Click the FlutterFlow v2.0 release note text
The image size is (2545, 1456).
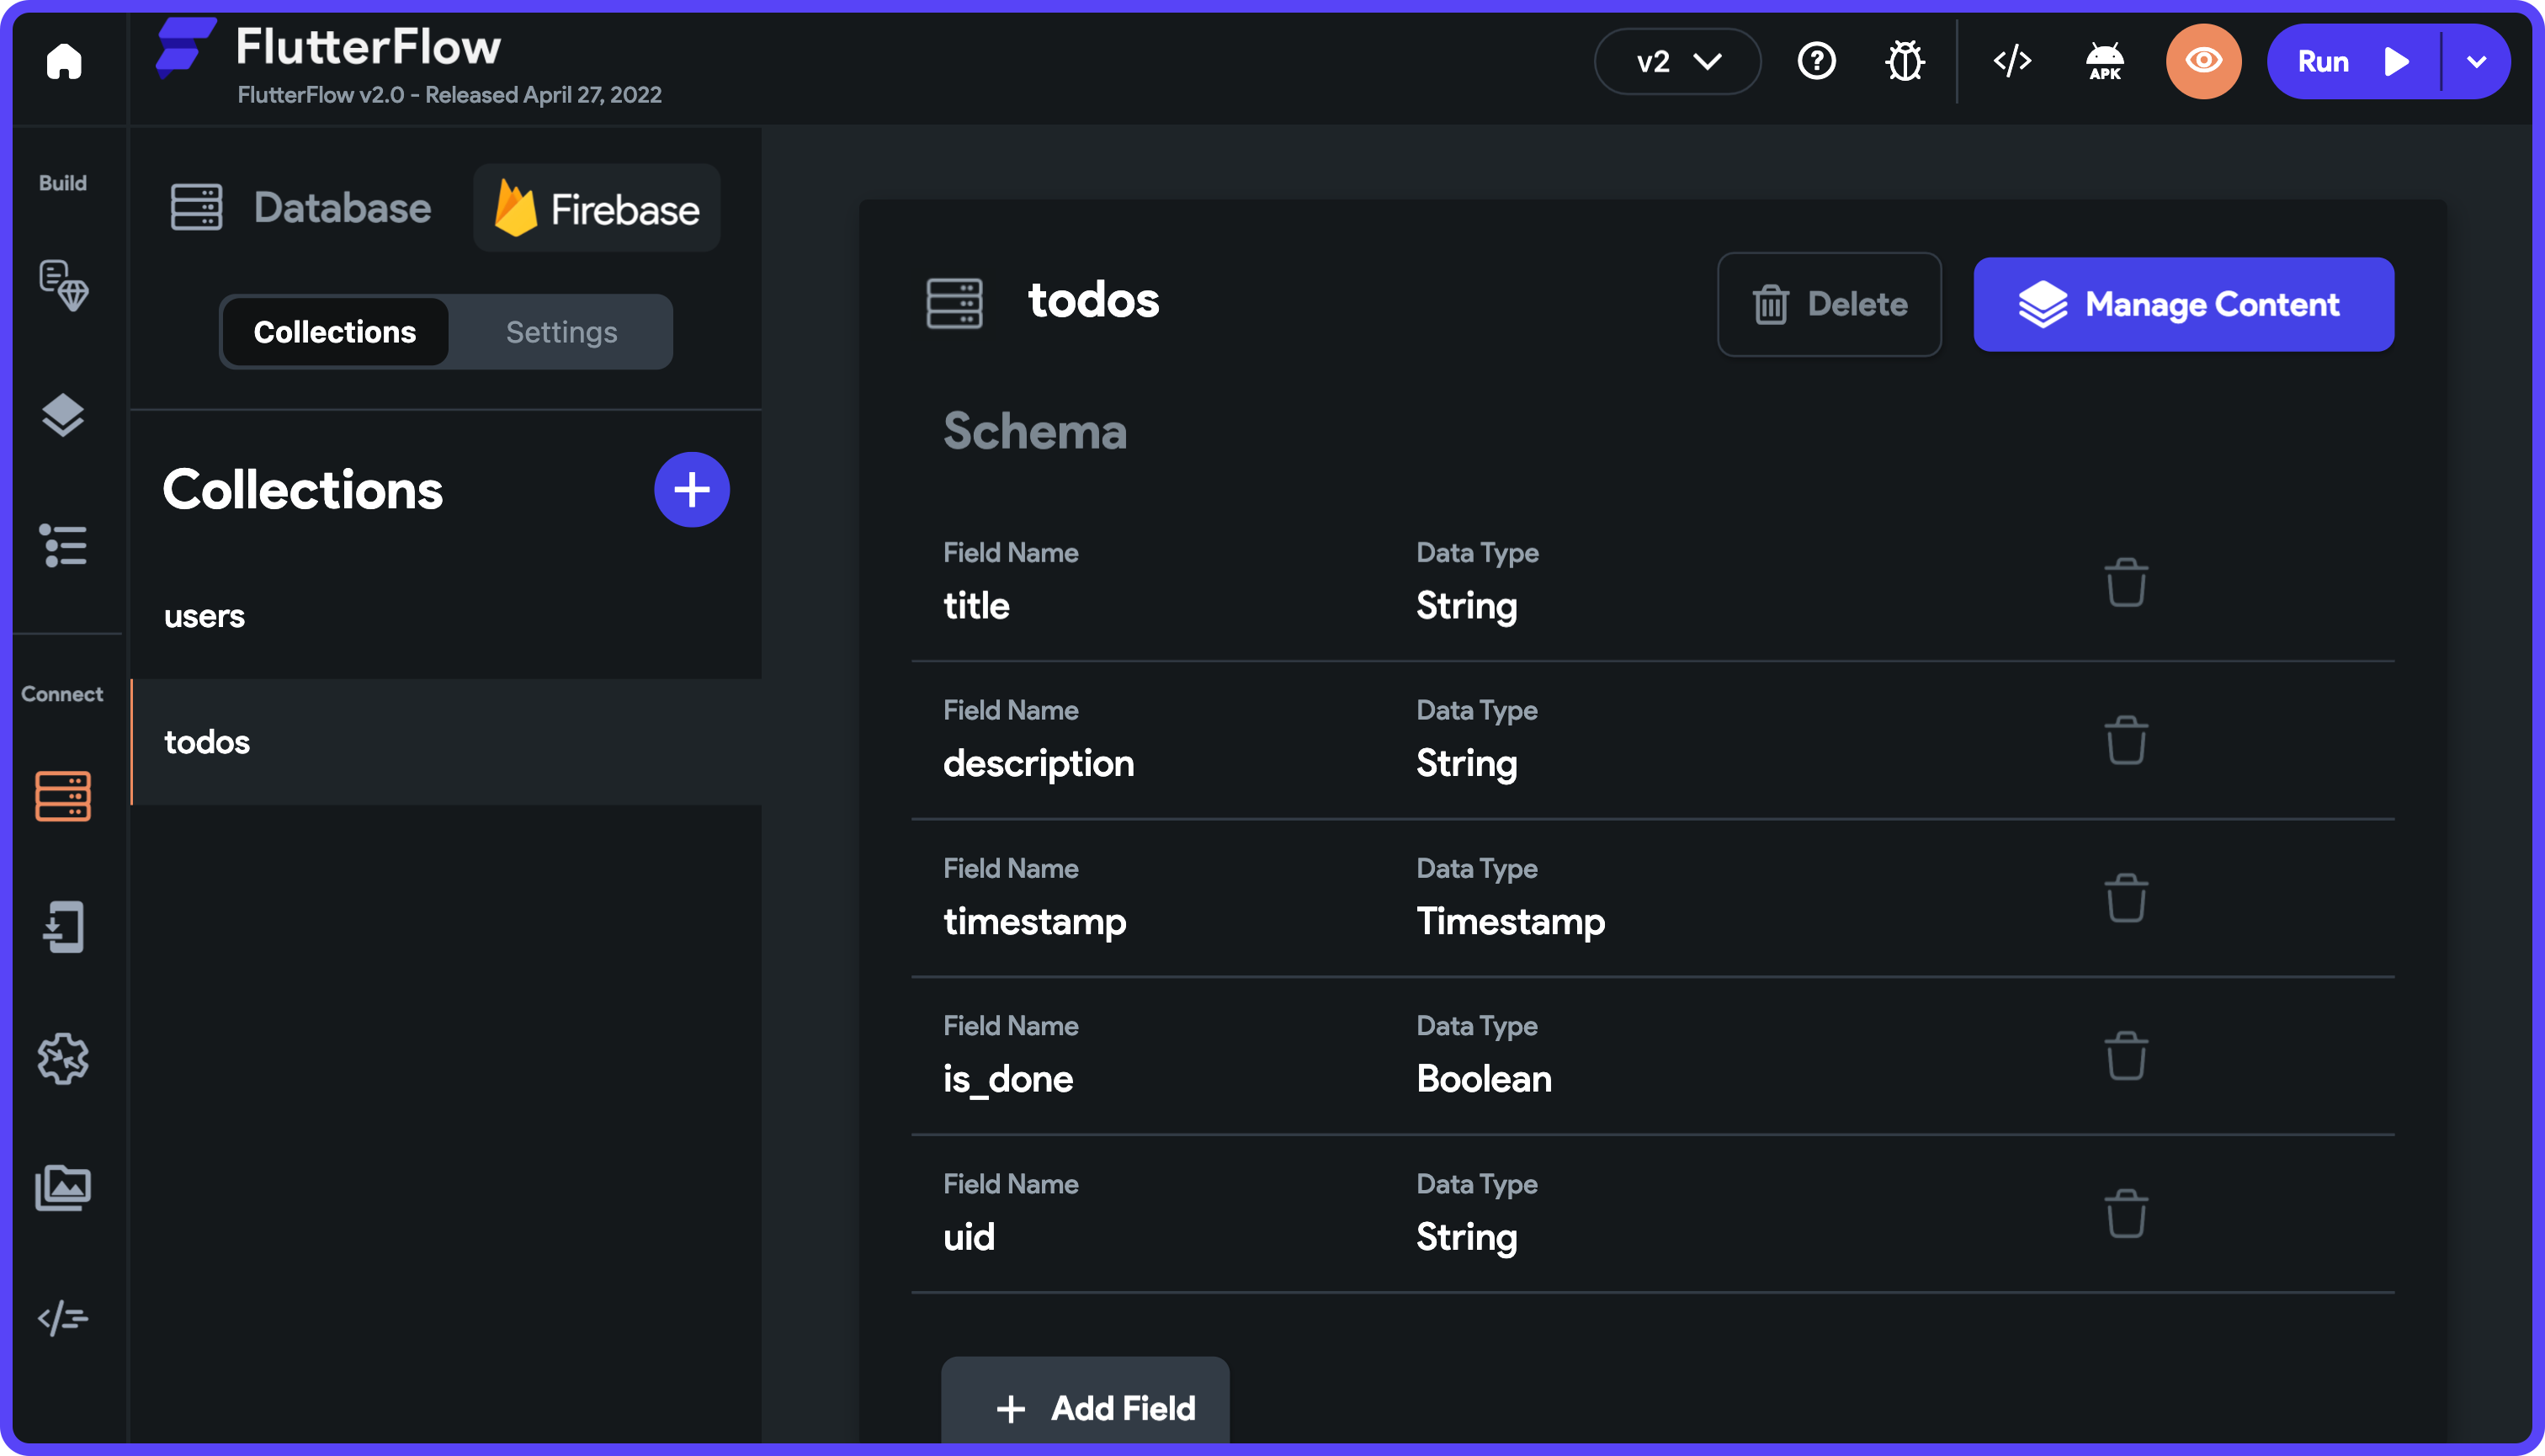[449, 95]
